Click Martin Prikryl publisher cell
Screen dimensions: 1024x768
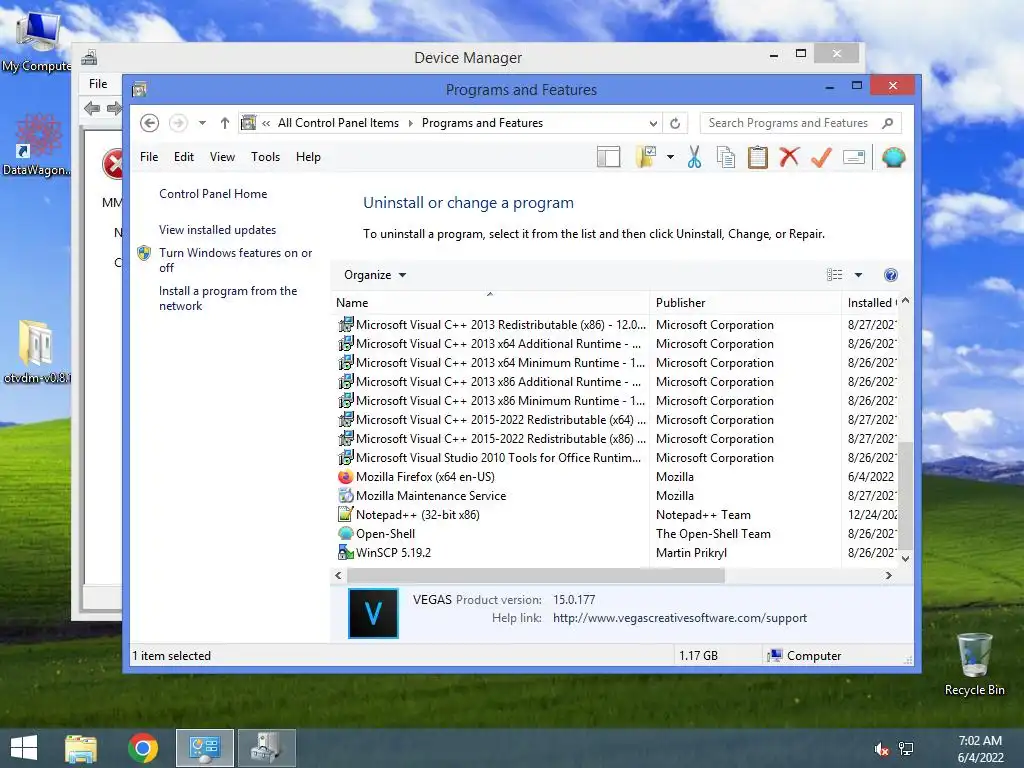tap(692, 552)
